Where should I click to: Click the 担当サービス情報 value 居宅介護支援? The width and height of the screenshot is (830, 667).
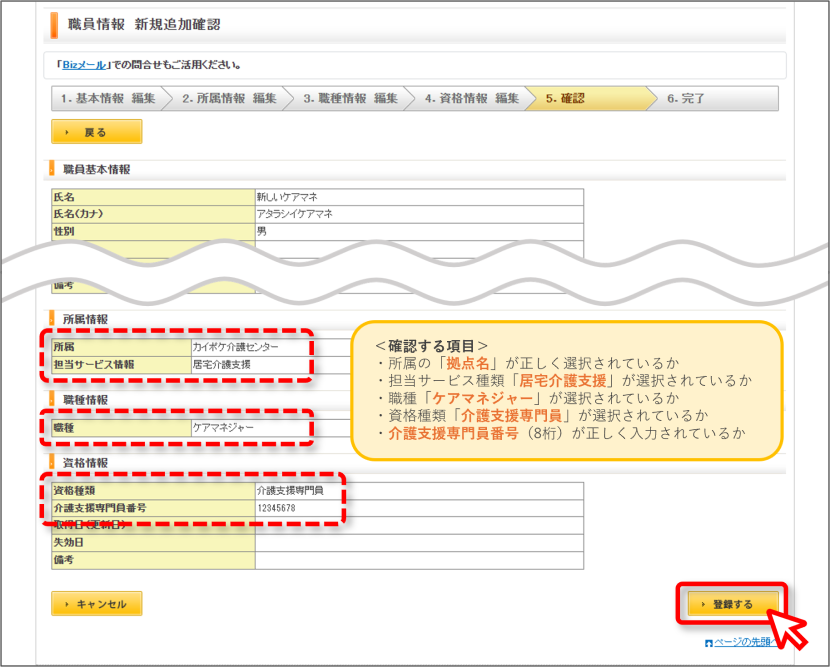[222, 365]
